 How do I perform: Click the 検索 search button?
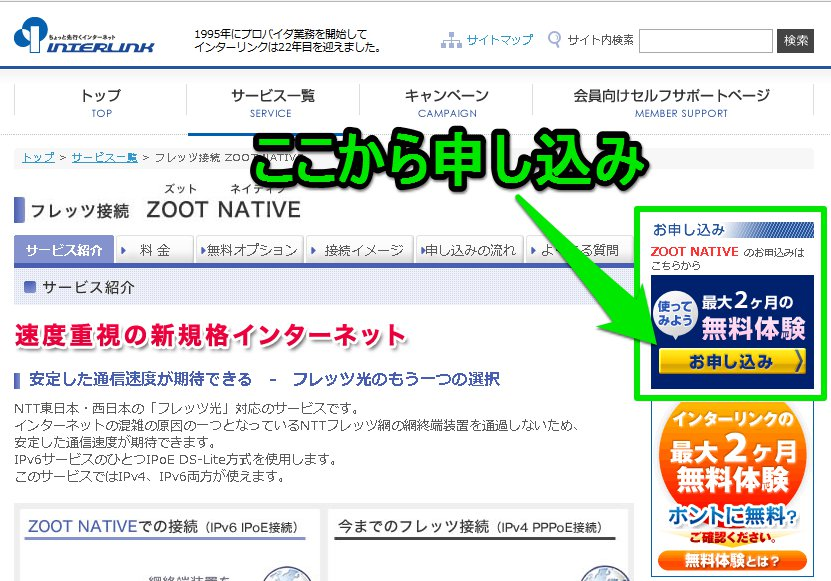795,41
